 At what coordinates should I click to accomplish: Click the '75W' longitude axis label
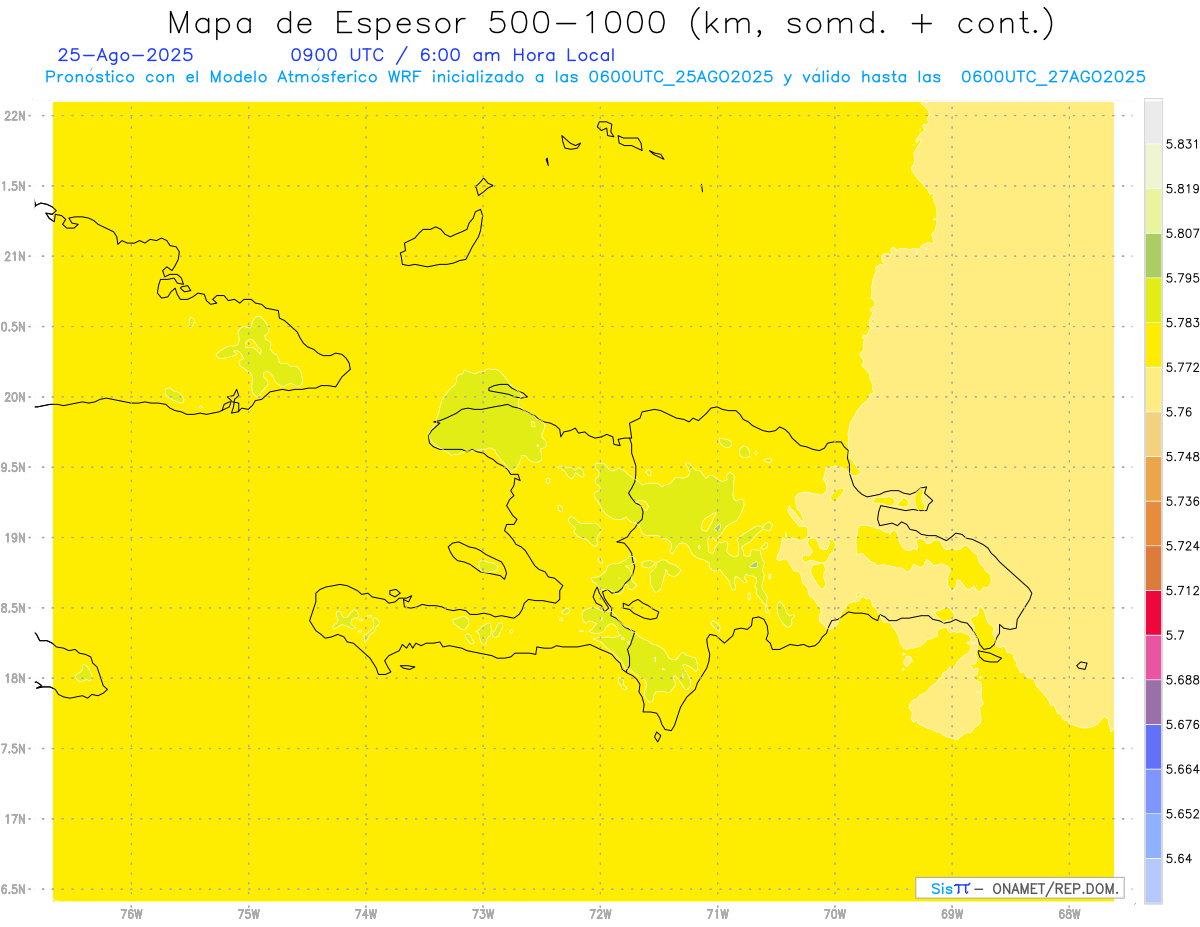click(x=249, y=914)
